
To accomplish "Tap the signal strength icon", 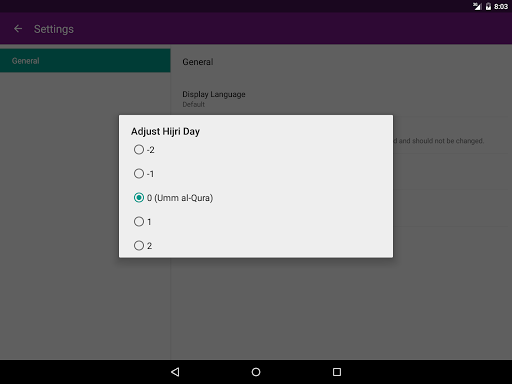I will (477, 6).
